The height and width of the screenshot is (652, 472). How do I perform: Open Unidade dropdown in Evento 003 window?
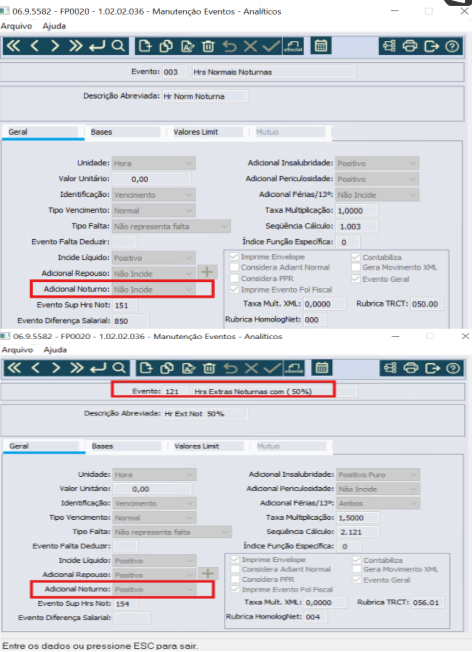point(153,163)
